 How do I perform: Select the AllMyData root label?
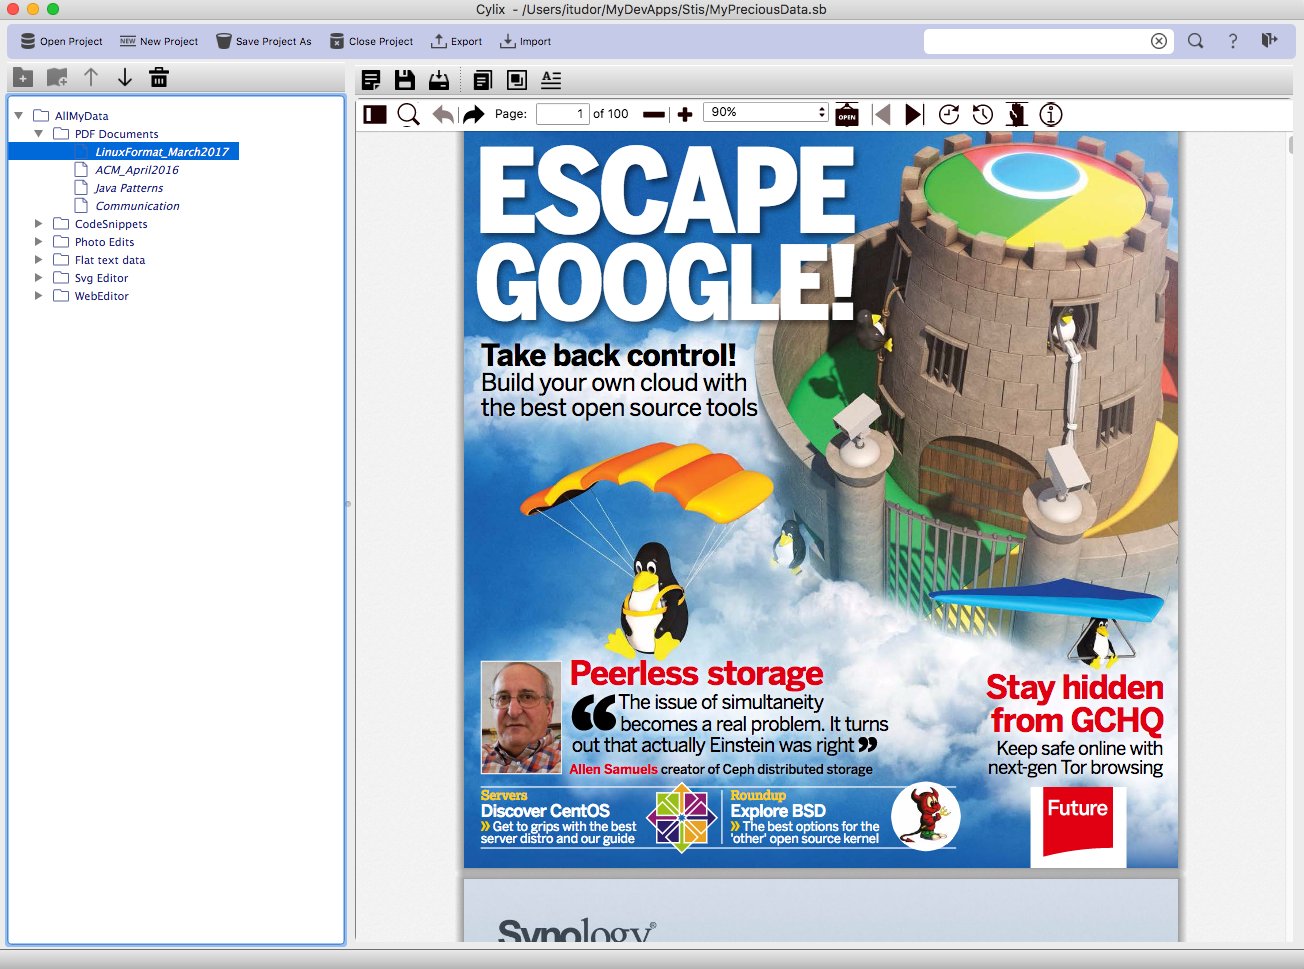82,116
